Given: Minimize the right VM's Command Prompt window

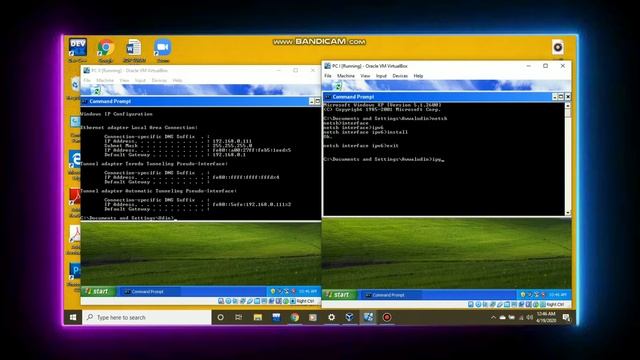Looking at the screenshot, I should pos(554,97).
